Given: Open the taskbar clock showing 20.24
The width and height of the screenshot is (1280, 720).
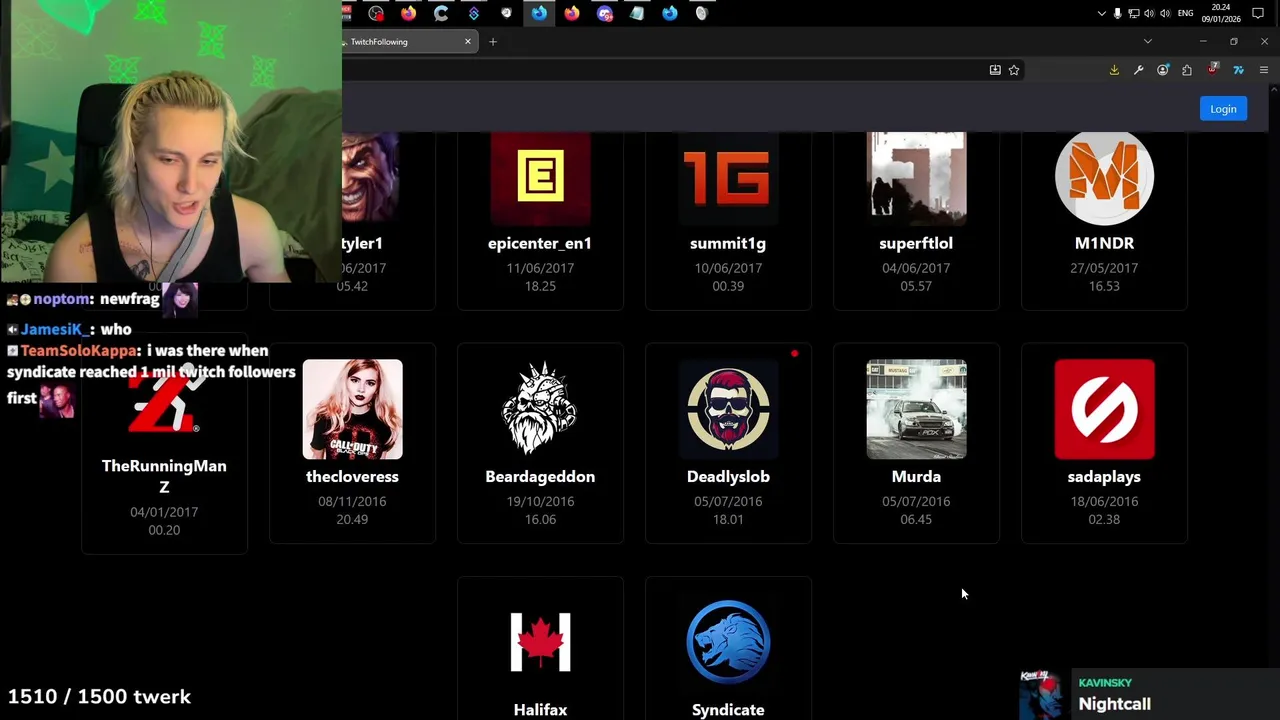Looking at the screenshot, I should coord(1221,13).
